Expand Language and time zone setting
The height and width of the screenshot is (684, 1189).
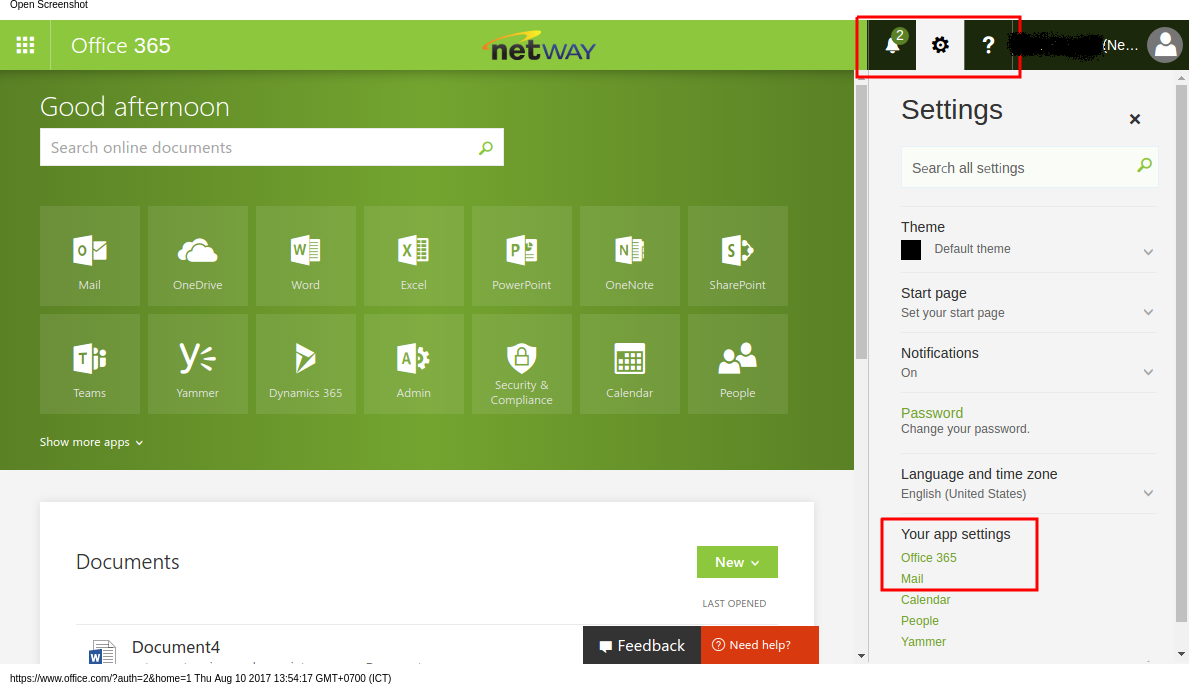coord(1148,493)
